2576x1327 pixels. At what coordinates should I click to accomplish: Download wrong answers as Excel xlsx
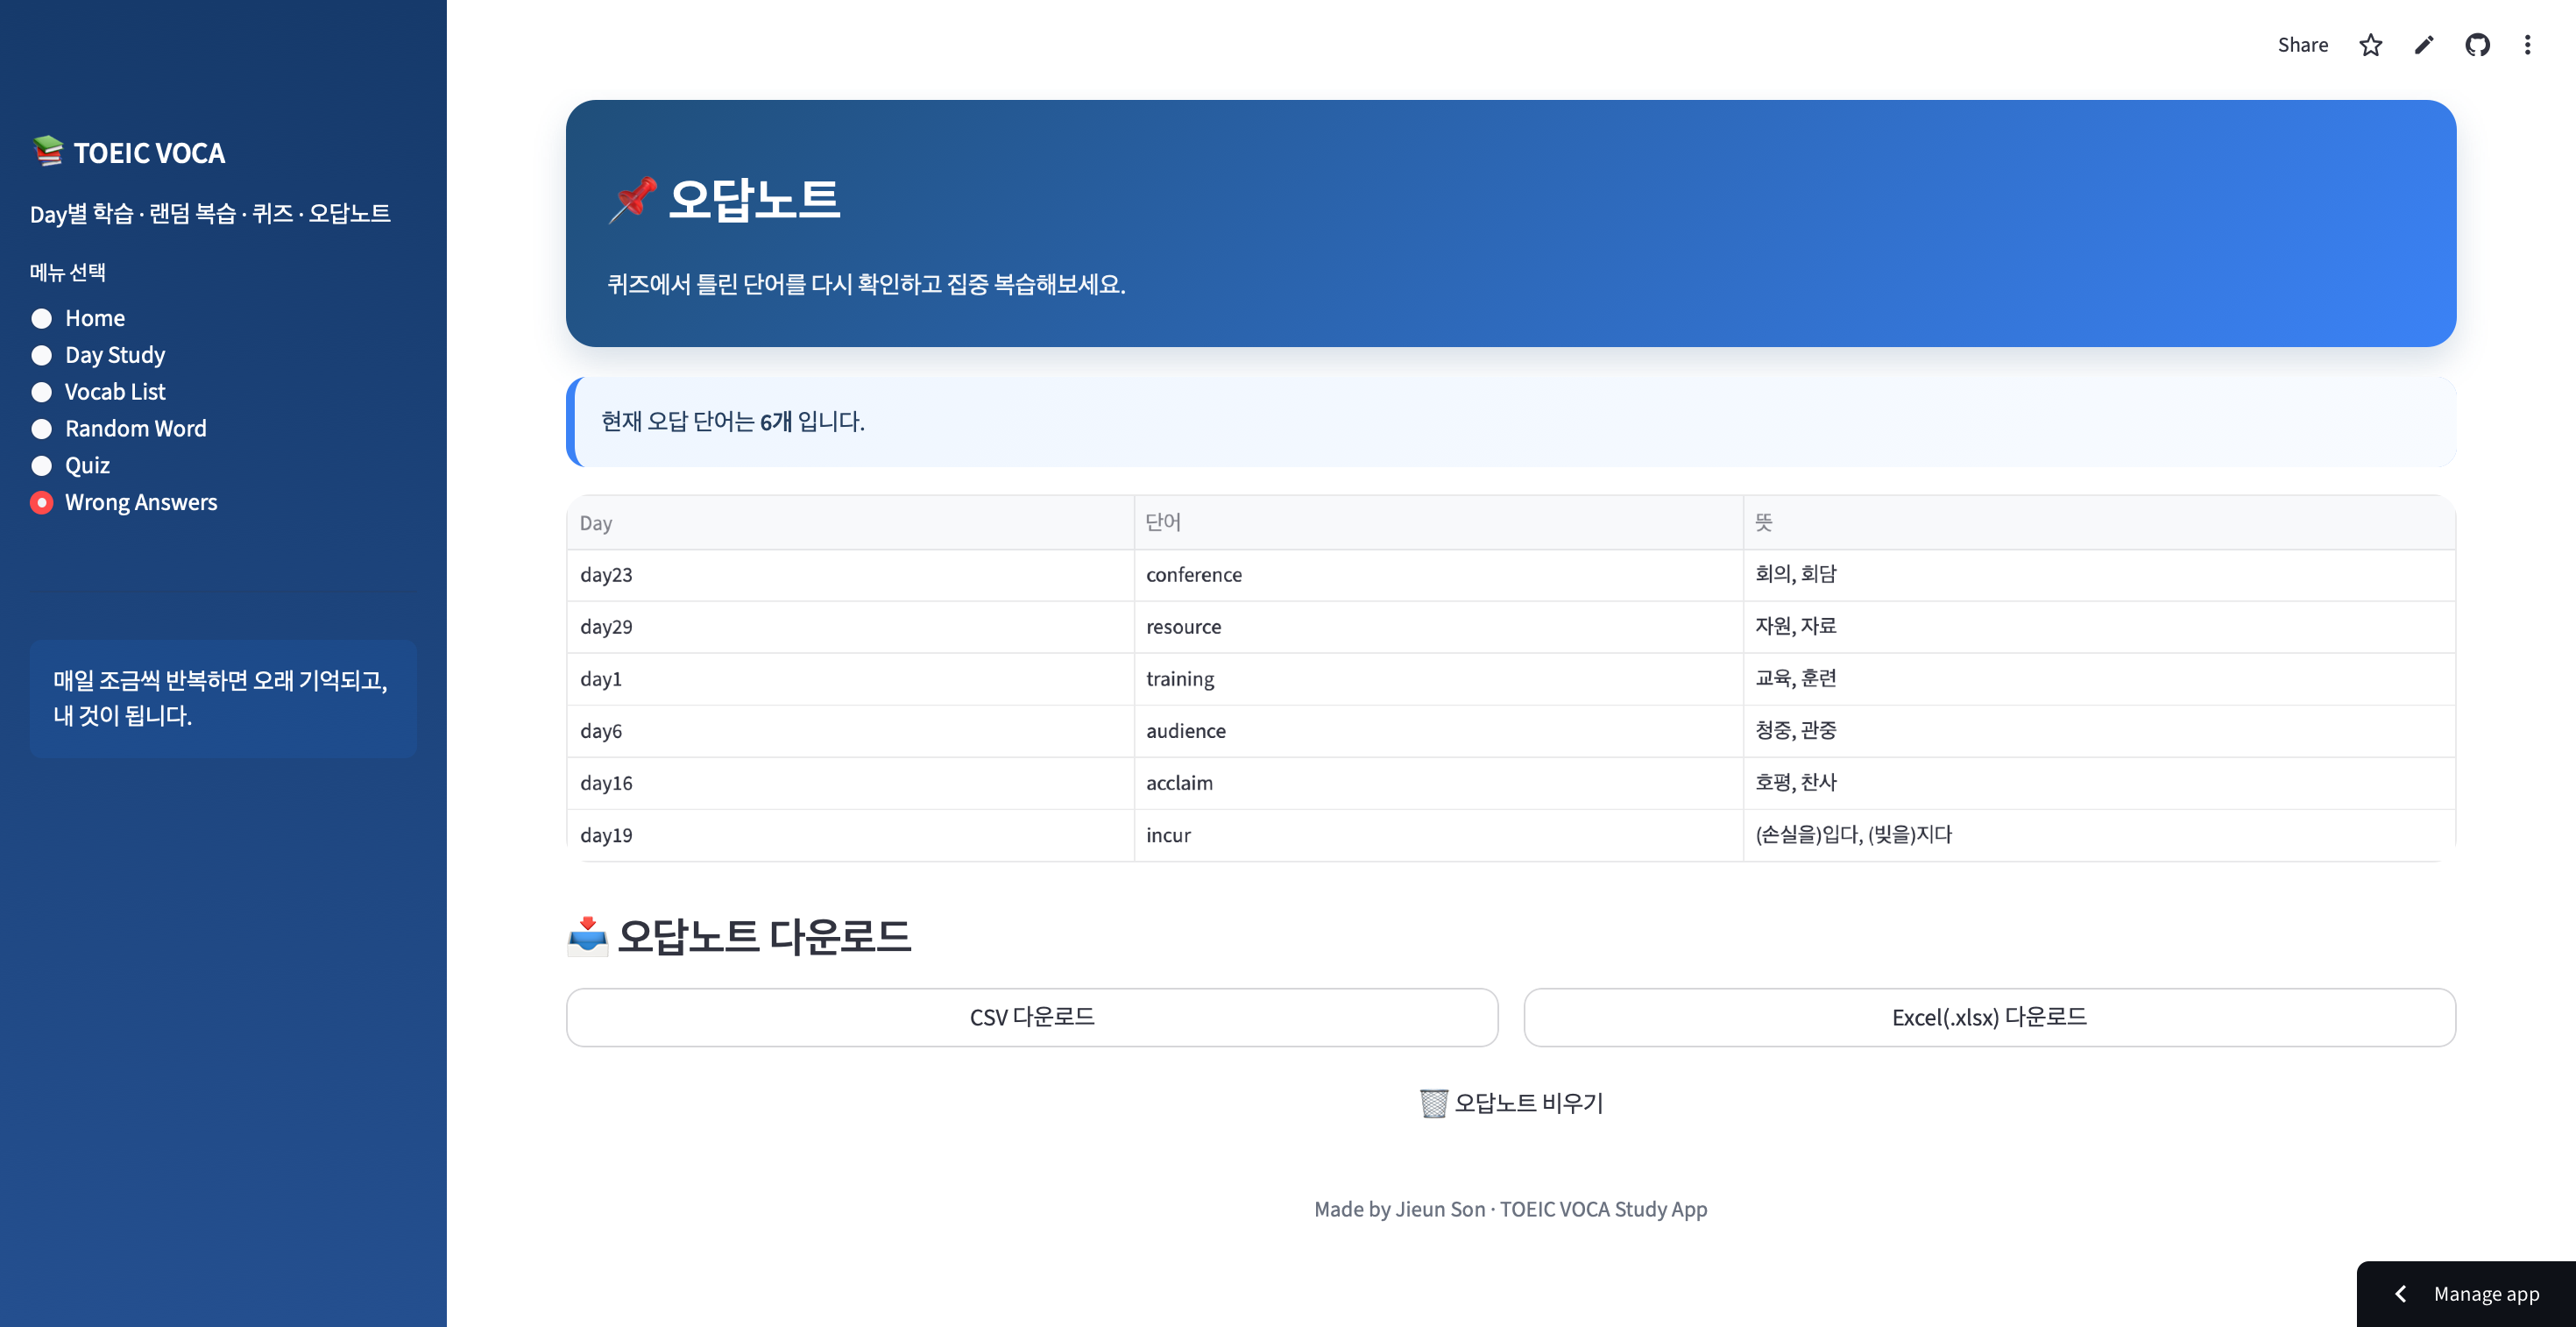1988,1017
